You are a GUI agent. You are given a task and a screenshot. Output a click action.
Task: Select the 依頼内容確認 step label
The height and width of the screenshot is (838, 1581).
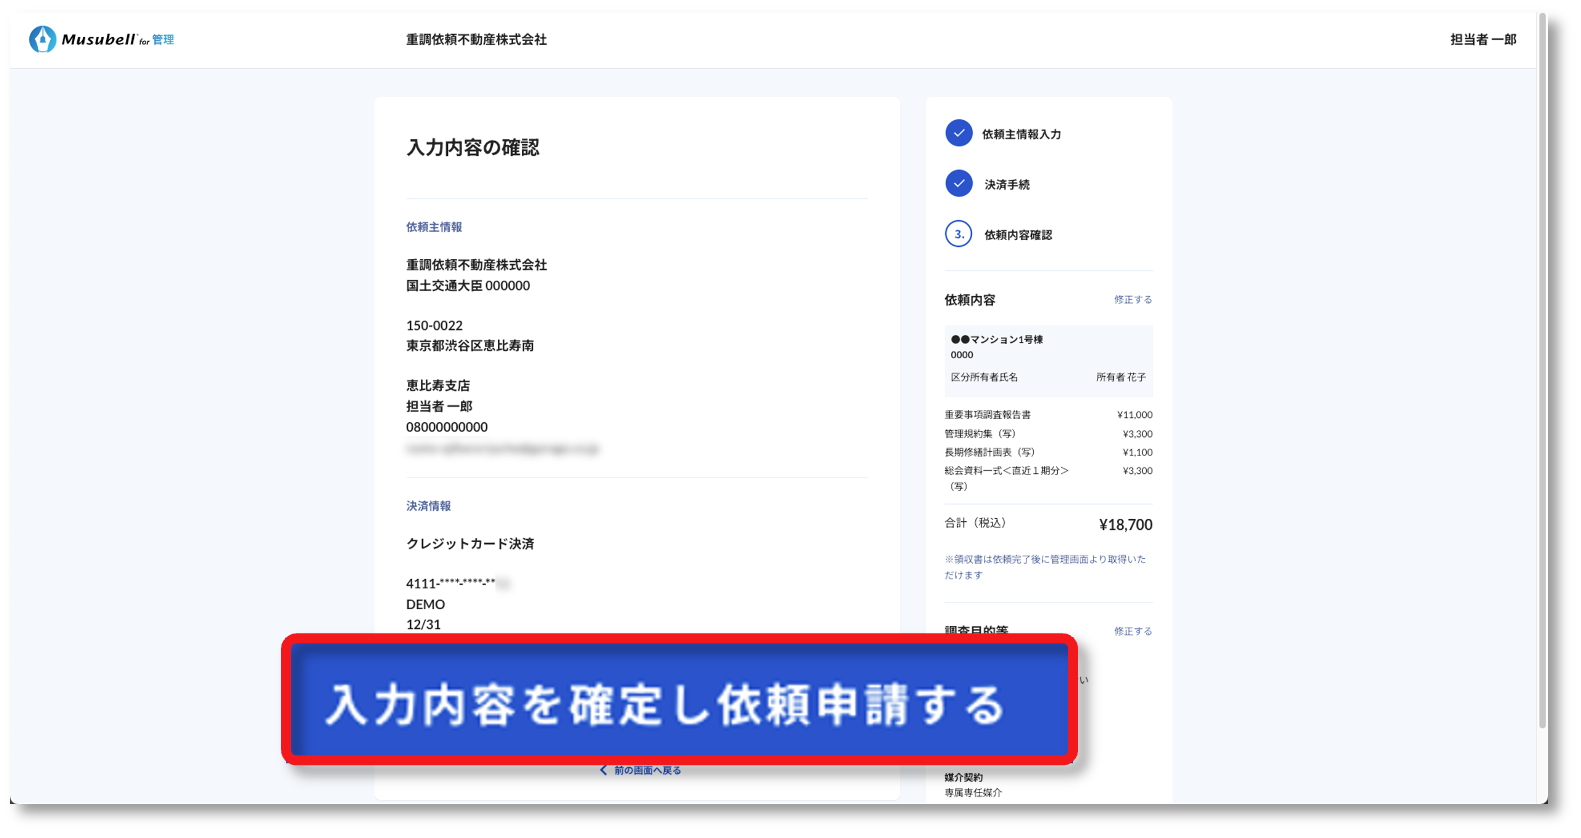point(1017,235)
